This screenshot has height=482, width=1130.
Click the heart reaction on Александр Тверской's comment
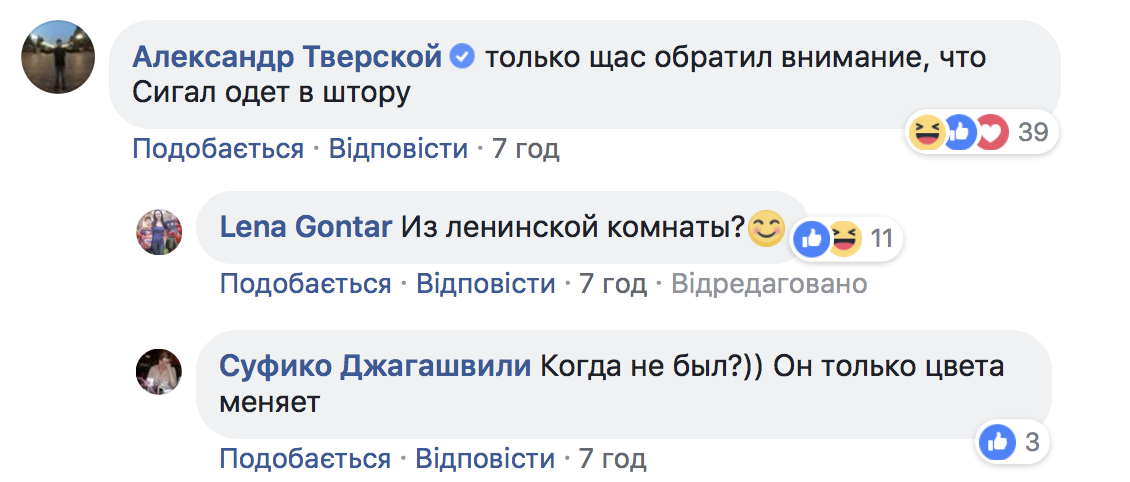tap(990, 132)
